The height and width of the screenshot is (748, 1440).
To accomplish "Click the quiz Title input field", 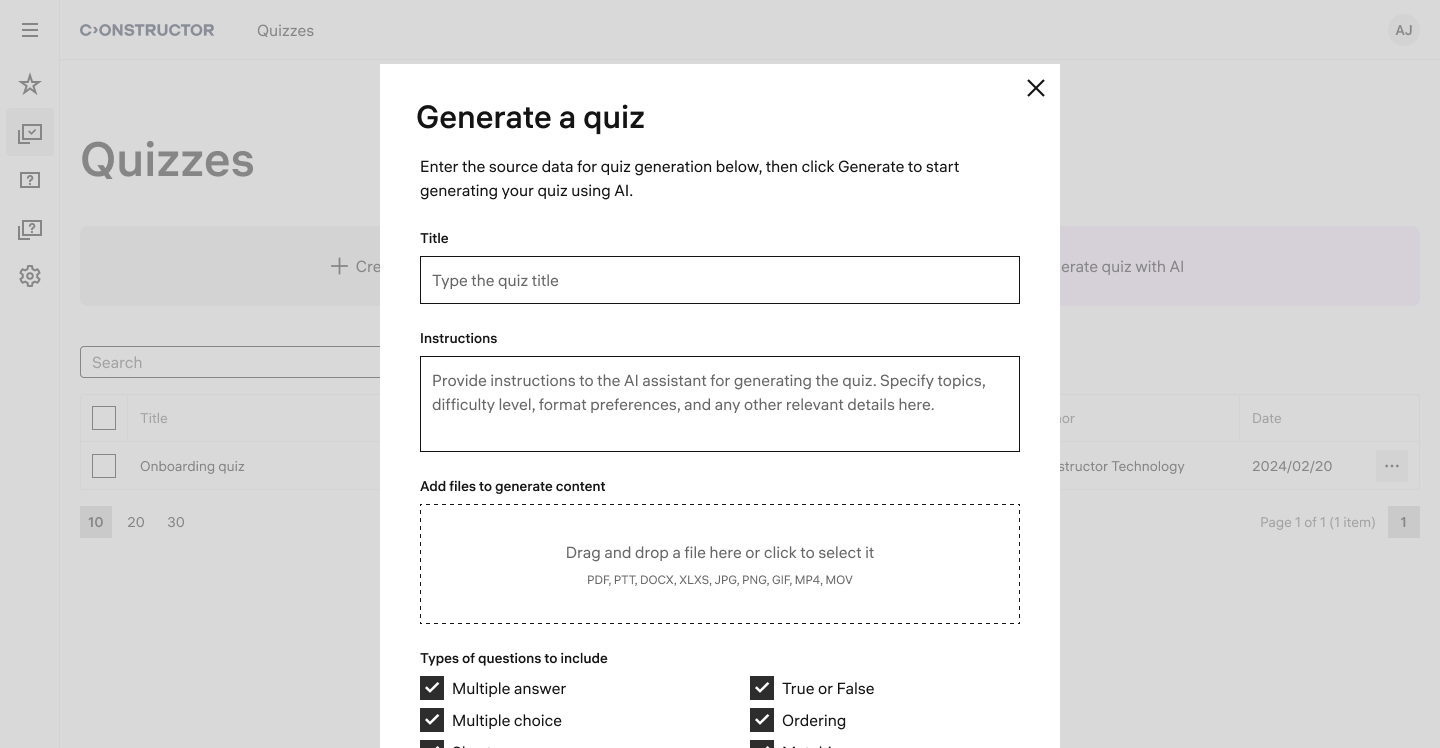I will click(720, 280).
